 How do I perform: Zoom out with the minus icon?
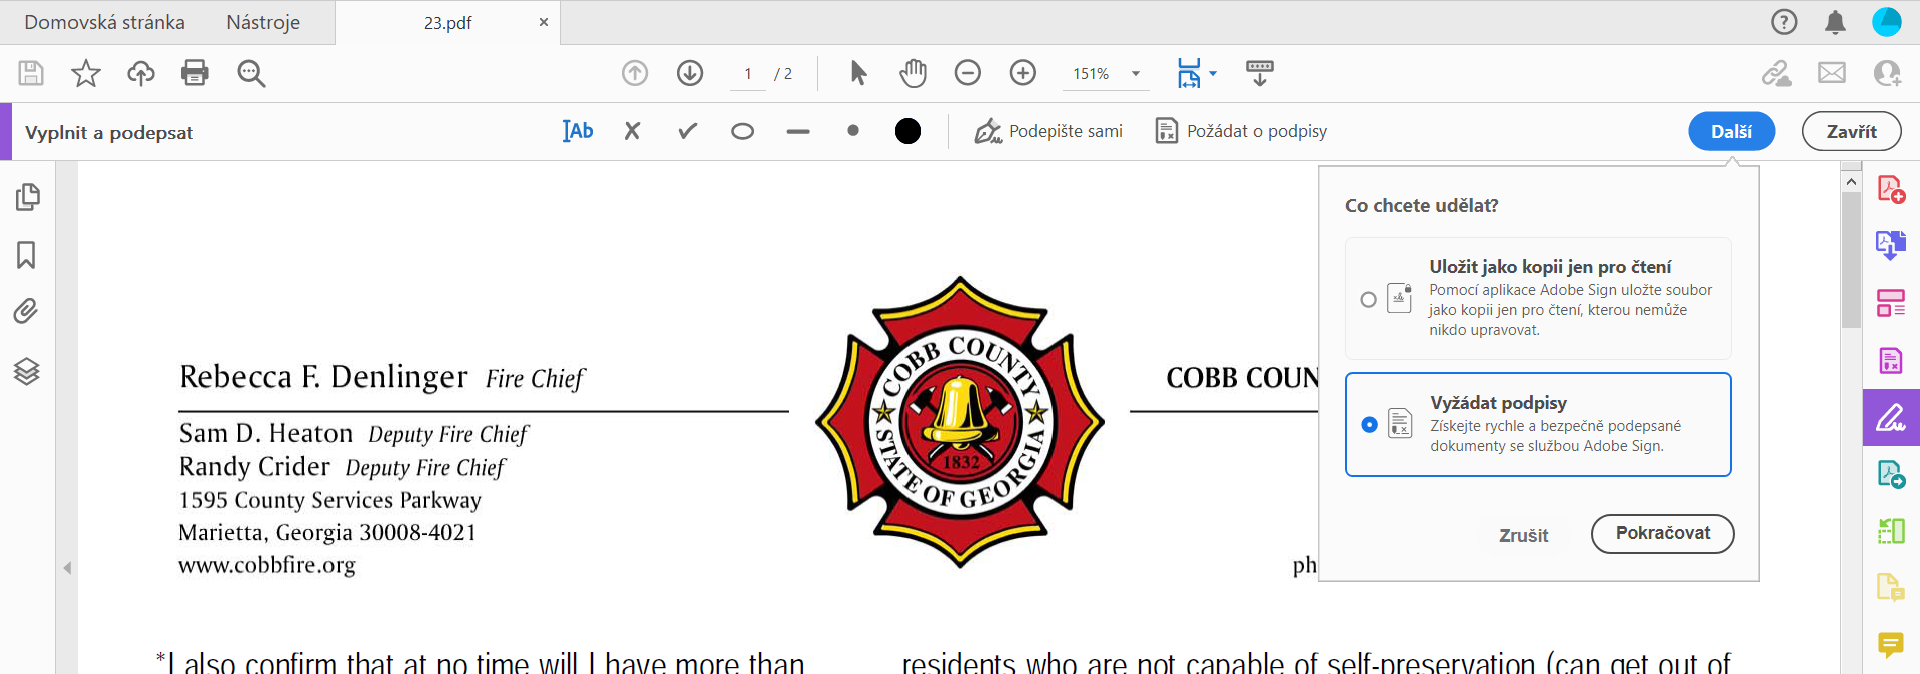(x=968, y=73)
